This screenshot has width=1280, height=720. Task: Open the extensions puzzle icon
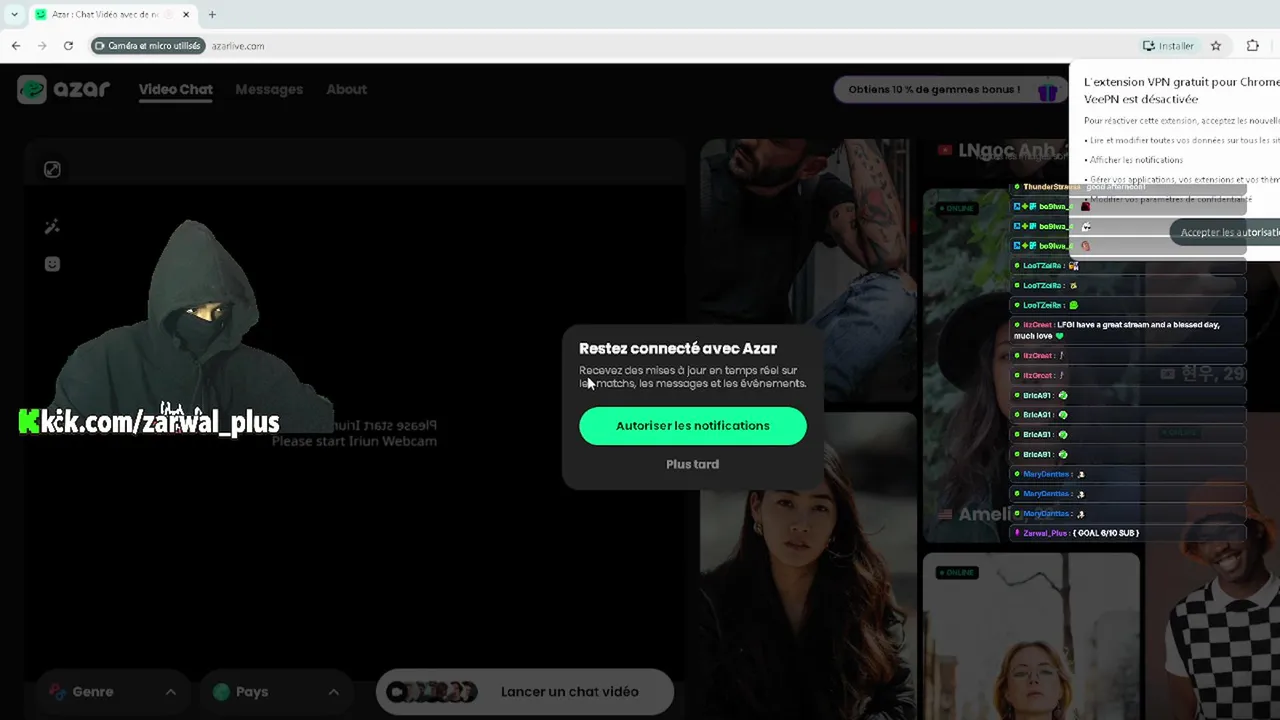1252,46
